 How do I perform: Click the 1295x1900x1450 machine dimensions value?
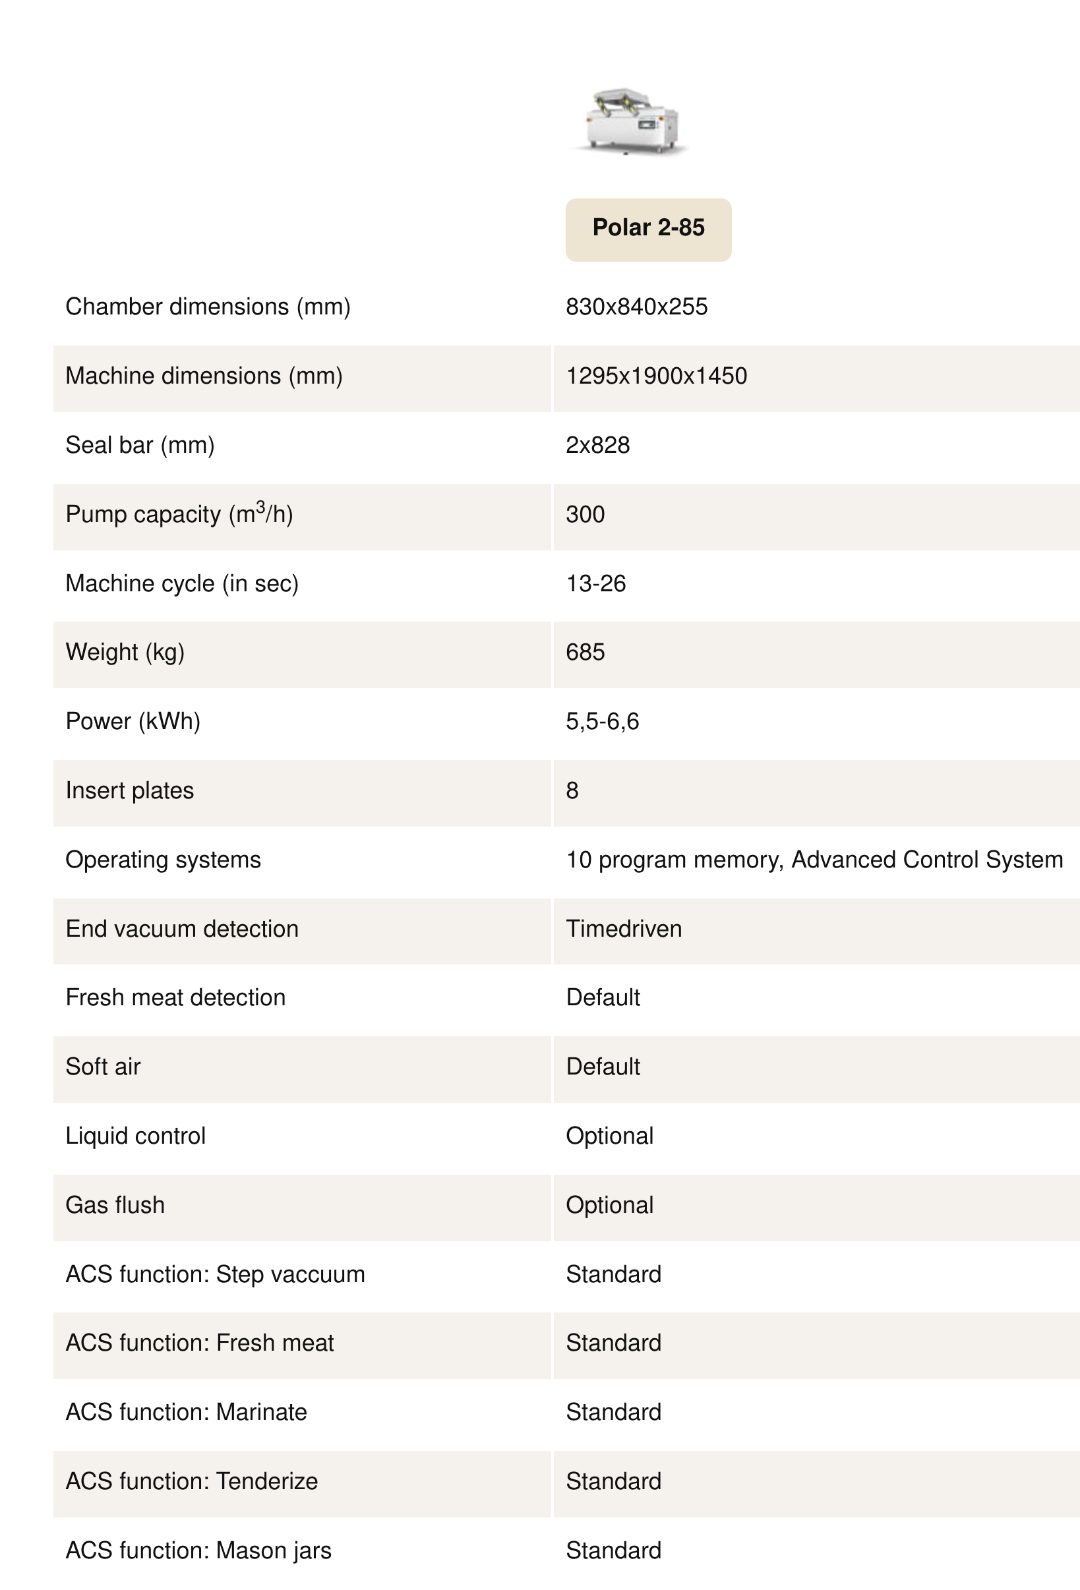(656, 376)
